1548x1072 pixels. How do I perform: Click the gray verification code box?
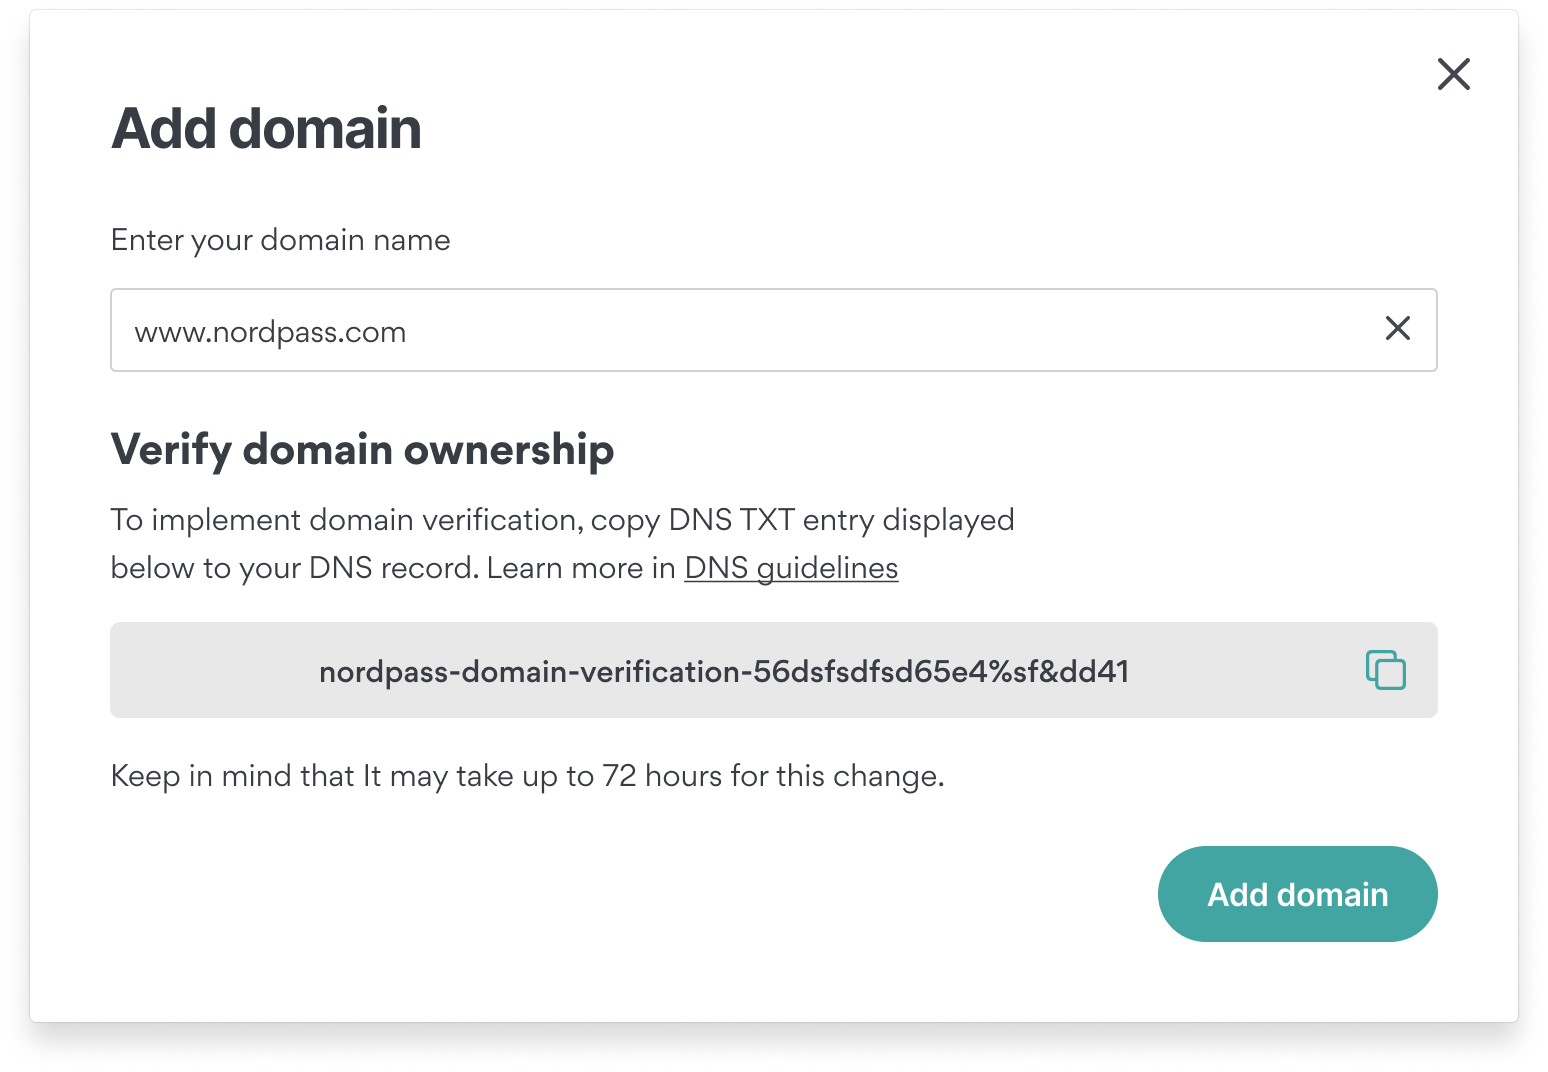point(773,670)
